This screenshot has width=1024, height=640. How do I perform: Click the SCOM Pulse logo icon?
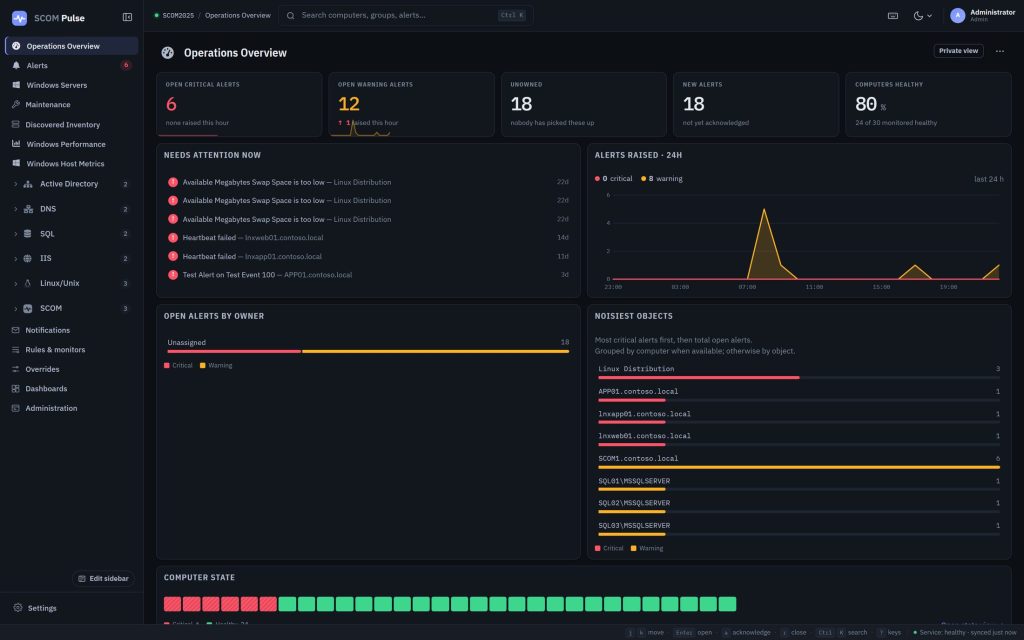(20, 18)
